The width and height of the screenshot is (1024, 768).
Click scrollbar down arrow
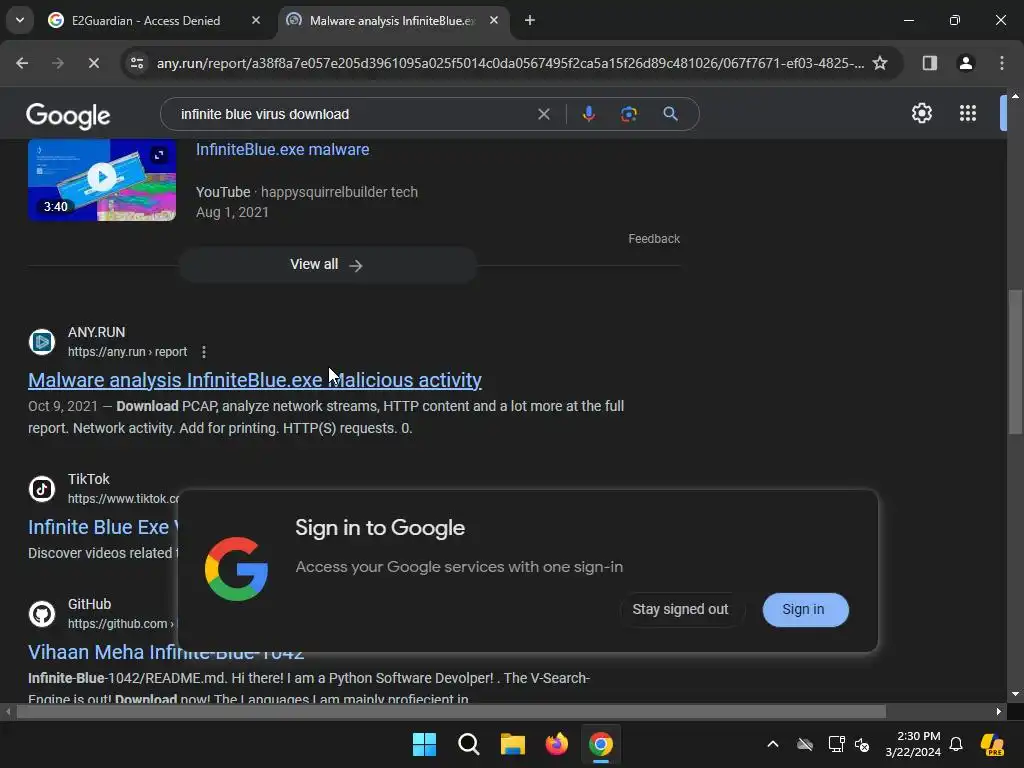(x=1015, y=694)
